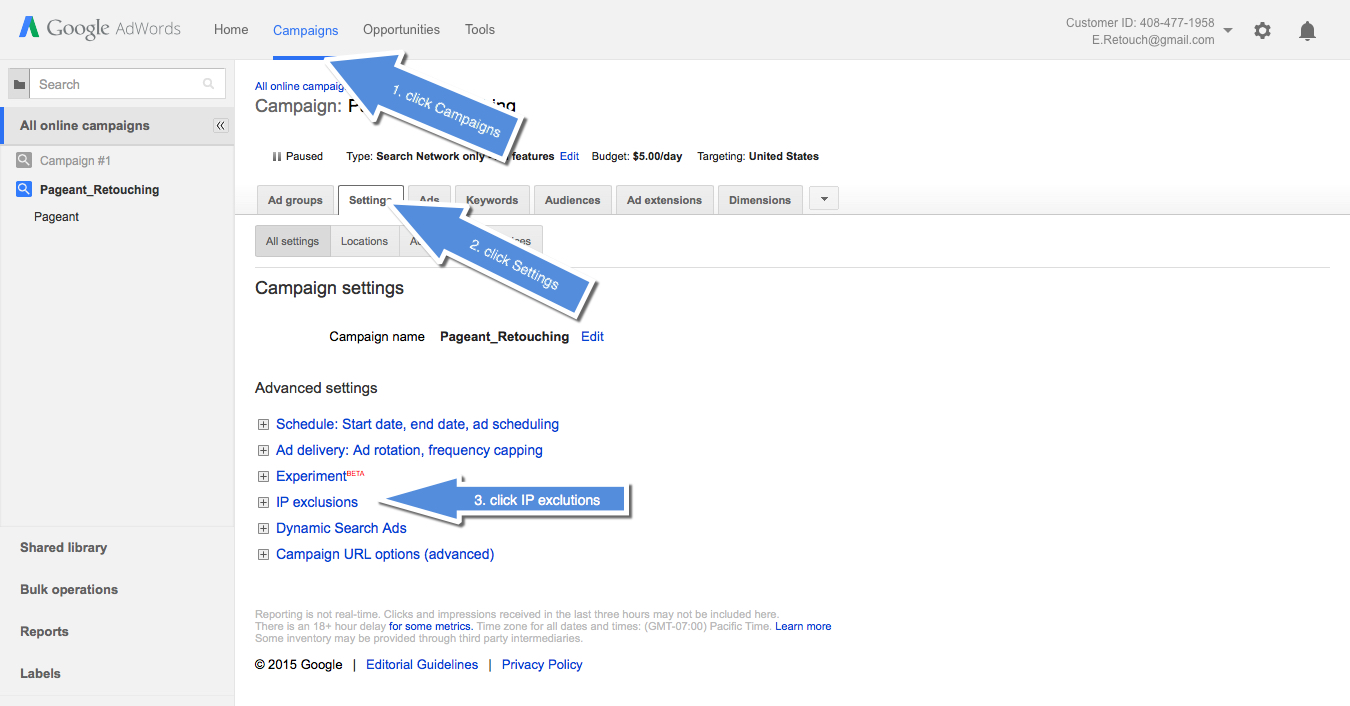Open the IP exclusions link
The width and height of the screenshot is (1350, 706).
pos(317,502)
